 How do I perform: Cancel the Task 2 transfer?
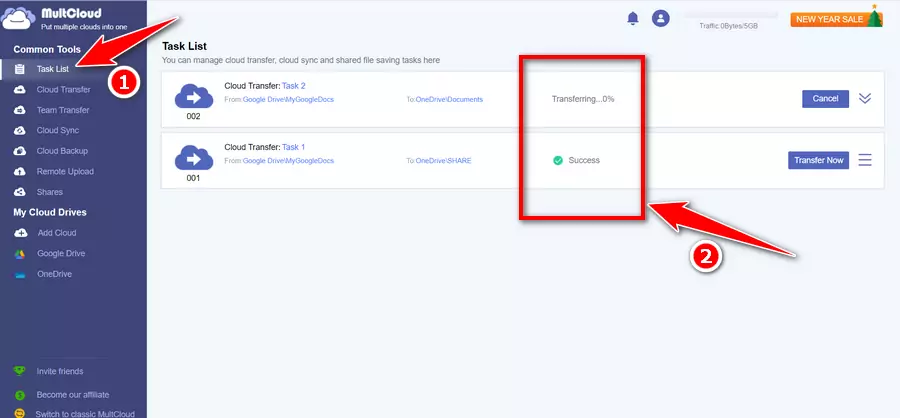[825, 99]
